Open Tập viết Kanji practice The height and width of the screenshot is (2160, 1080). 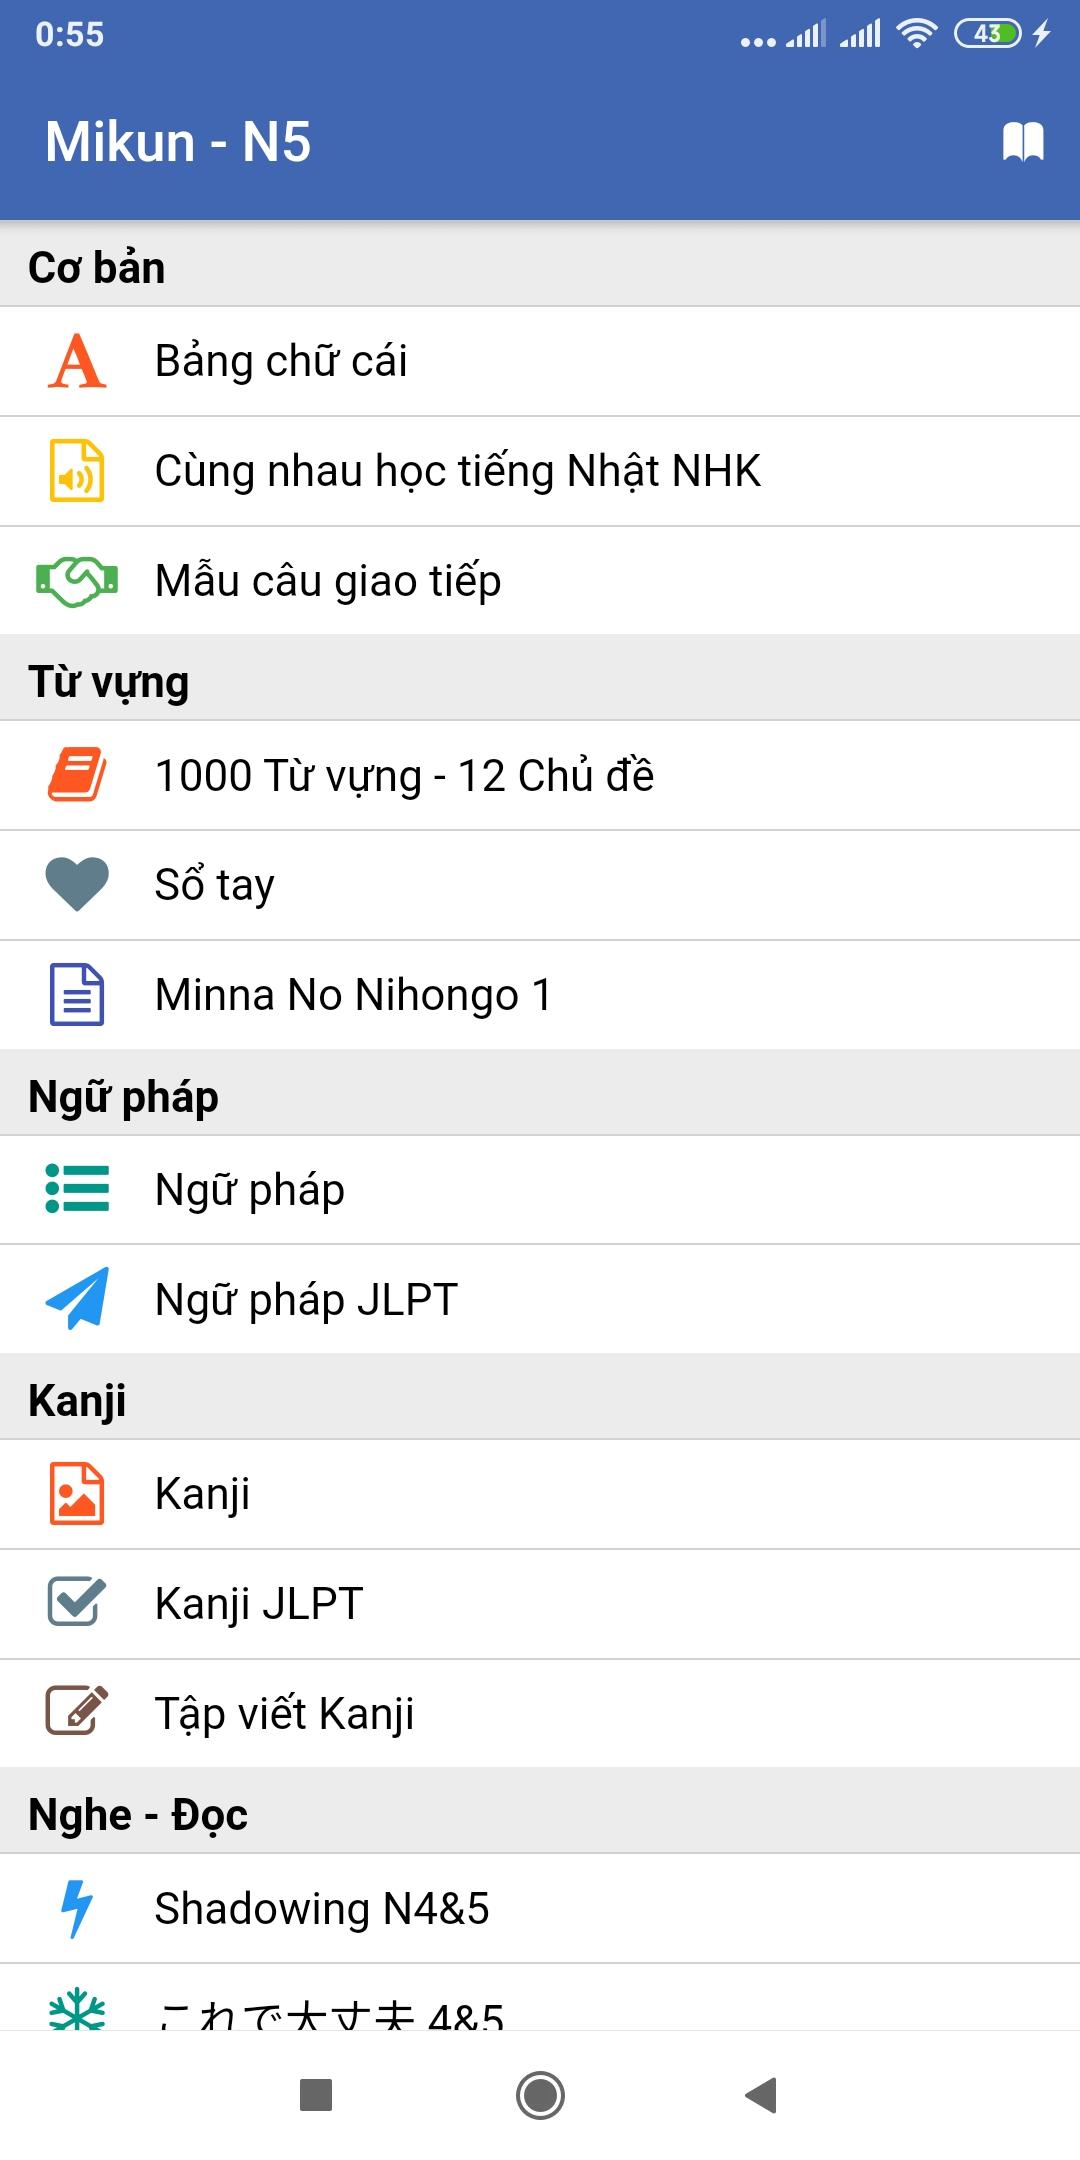click(284, 1713)
